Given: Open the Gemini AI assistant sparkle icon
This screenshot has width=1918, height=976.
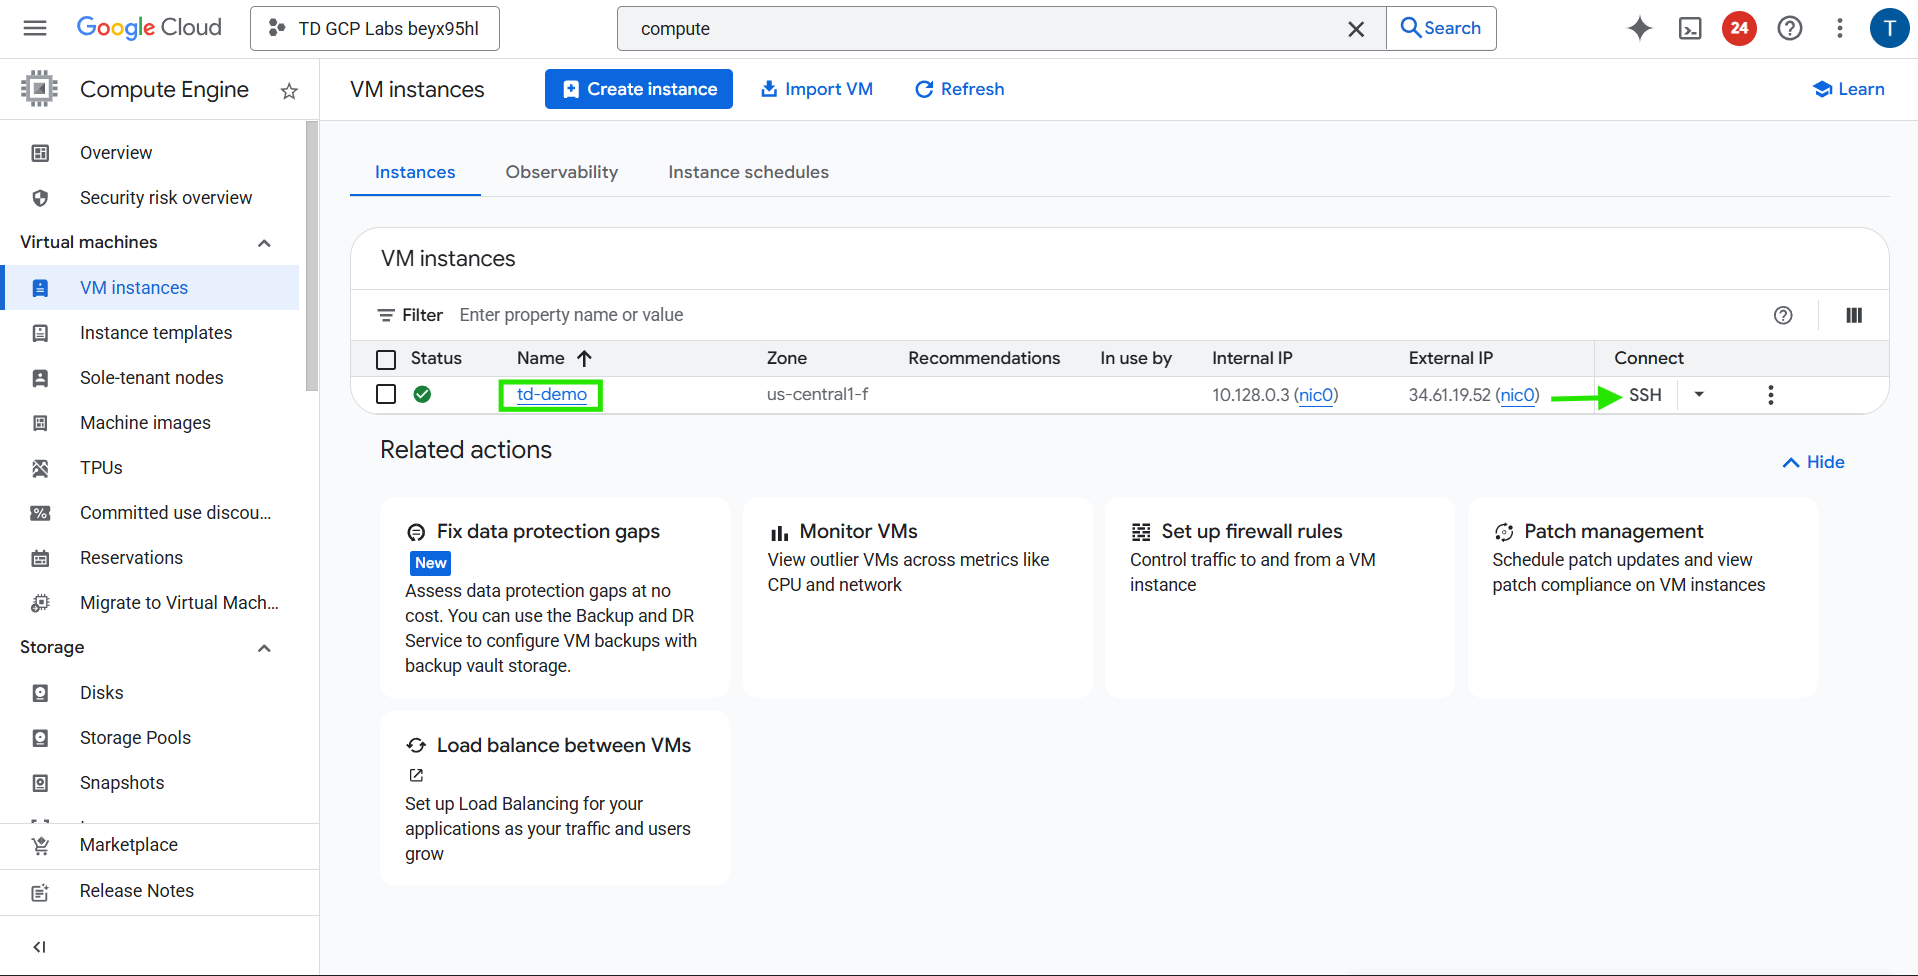Looking at the screenshot, I should [x=1639, y=28].
